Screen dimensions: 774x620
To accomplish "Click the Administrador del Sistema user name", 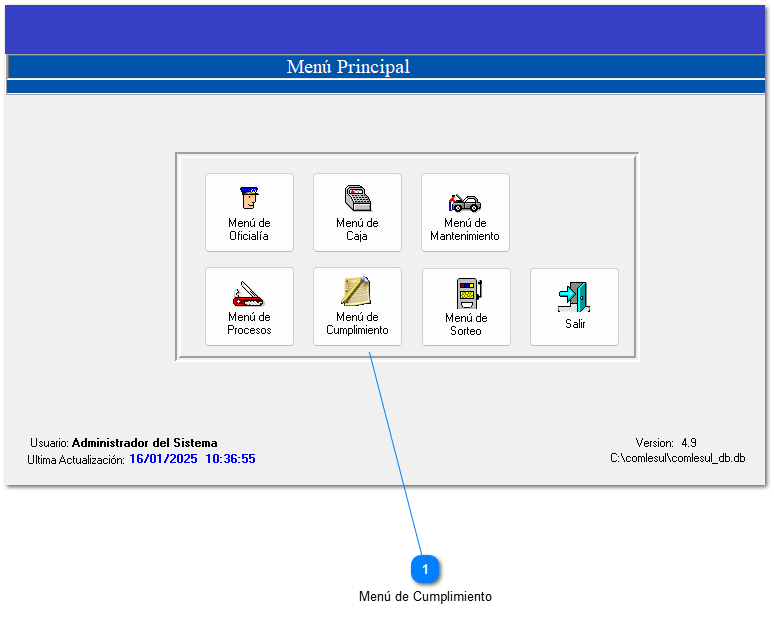I will pyautogui.click(x=144, y=443).
